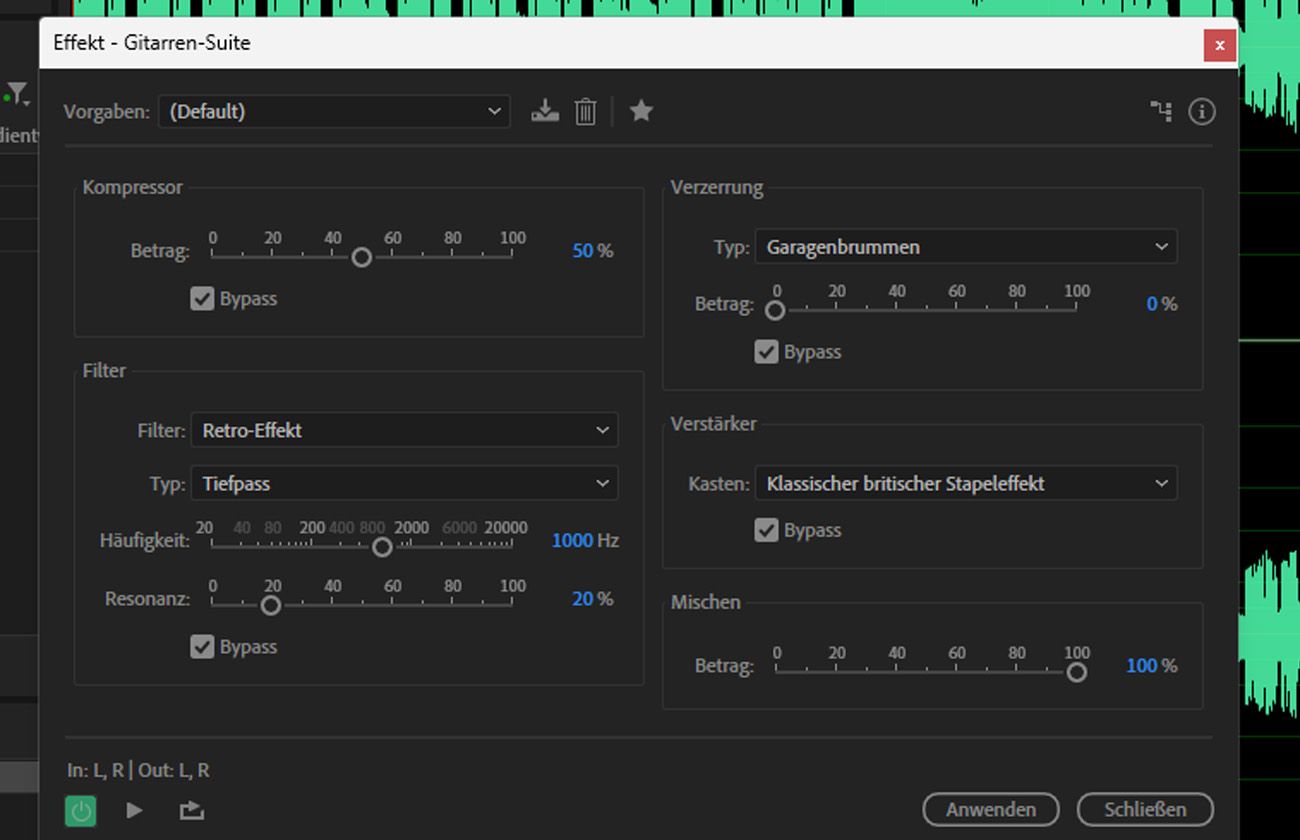Toggle the green effect power button

(79, 810)
